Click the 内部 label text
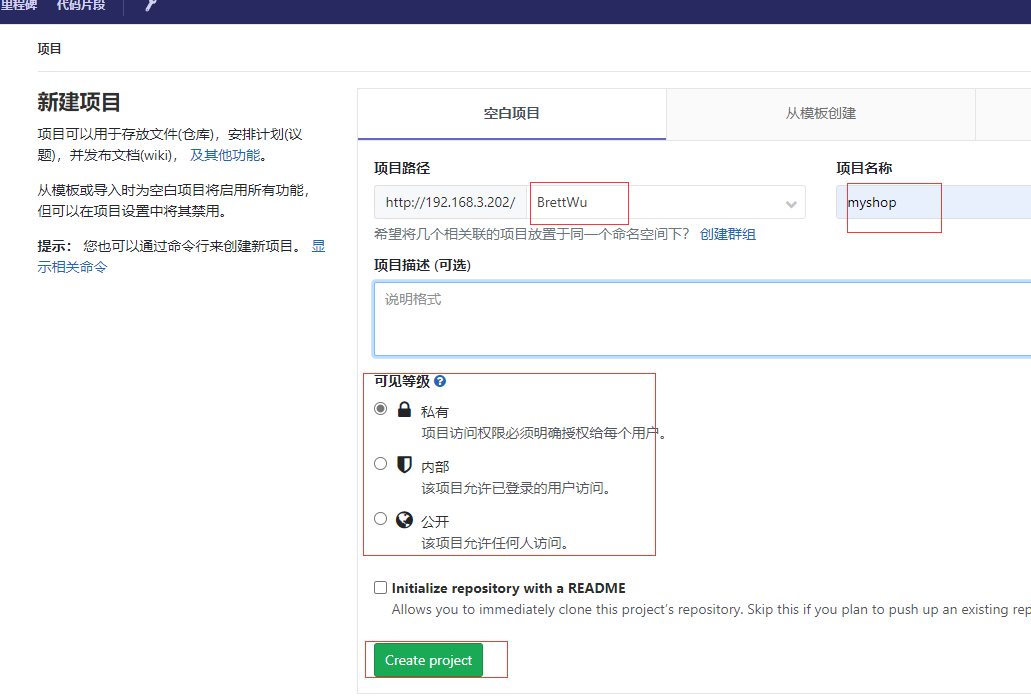This screenshot has height=696, width=1031. click(x=435, y=467)
